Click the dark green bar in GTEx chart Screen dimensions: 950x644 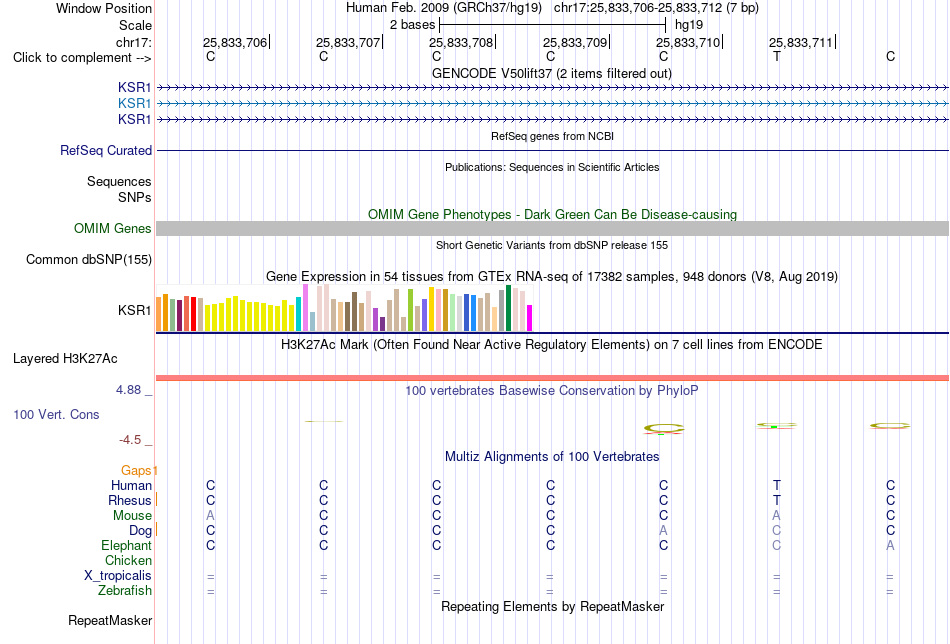(x=508, y=308)
